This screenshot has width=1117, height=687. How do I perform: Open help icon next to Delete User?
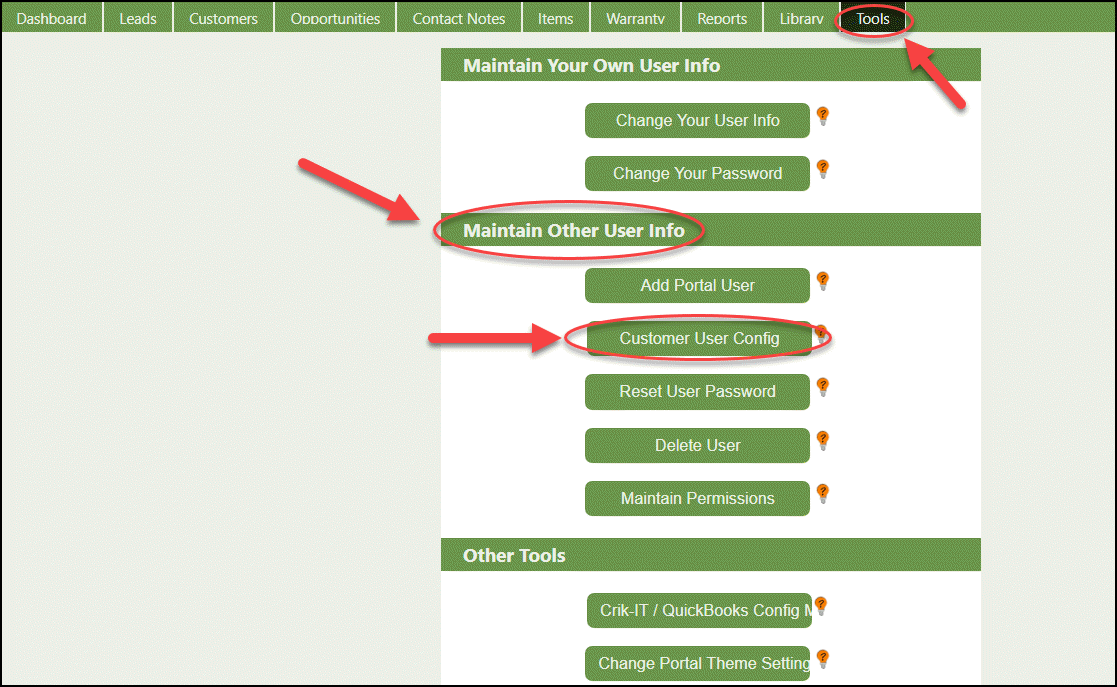[x=823, y=441]
